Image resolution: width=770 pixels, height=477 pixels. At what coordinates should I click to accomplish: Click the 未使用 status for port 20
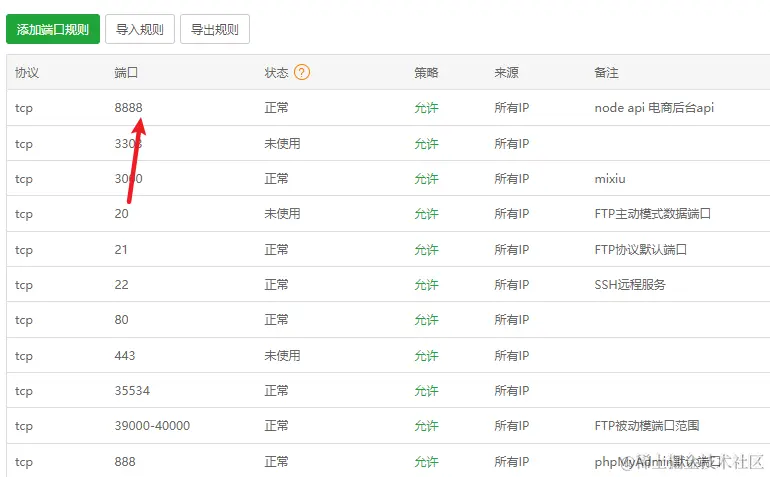point(282,214)
